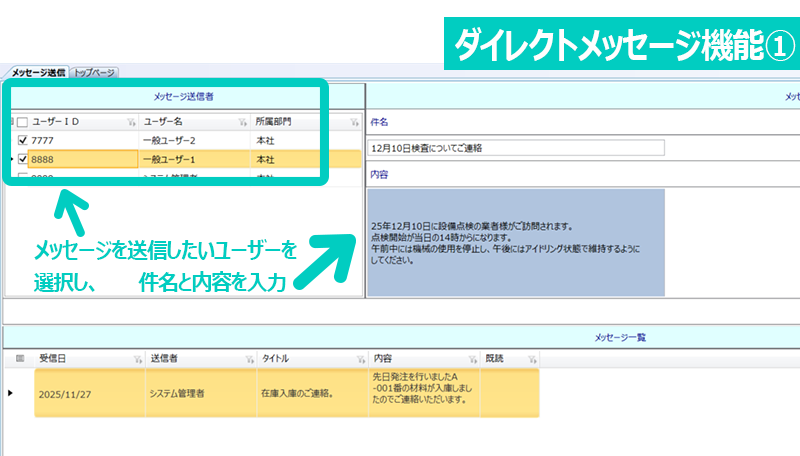Open filter for タイトル column
800x456 pixels.
[x=358, y=359]
